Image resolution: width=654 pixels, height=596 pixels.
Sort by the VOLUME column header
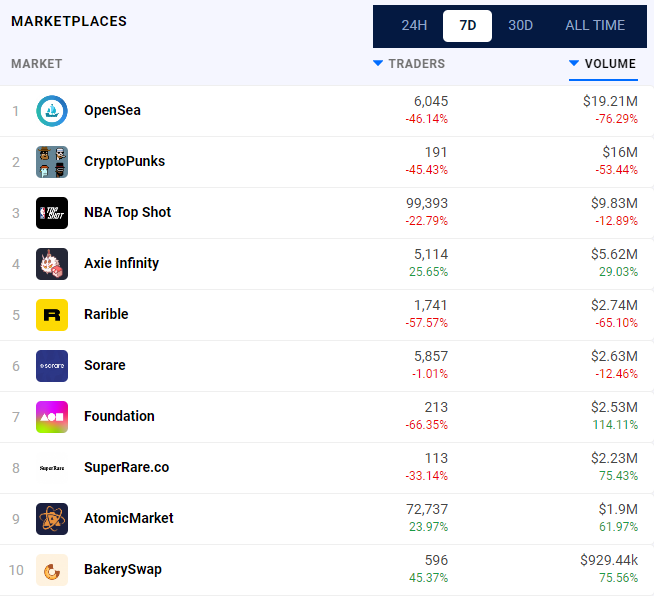point(603,64)
